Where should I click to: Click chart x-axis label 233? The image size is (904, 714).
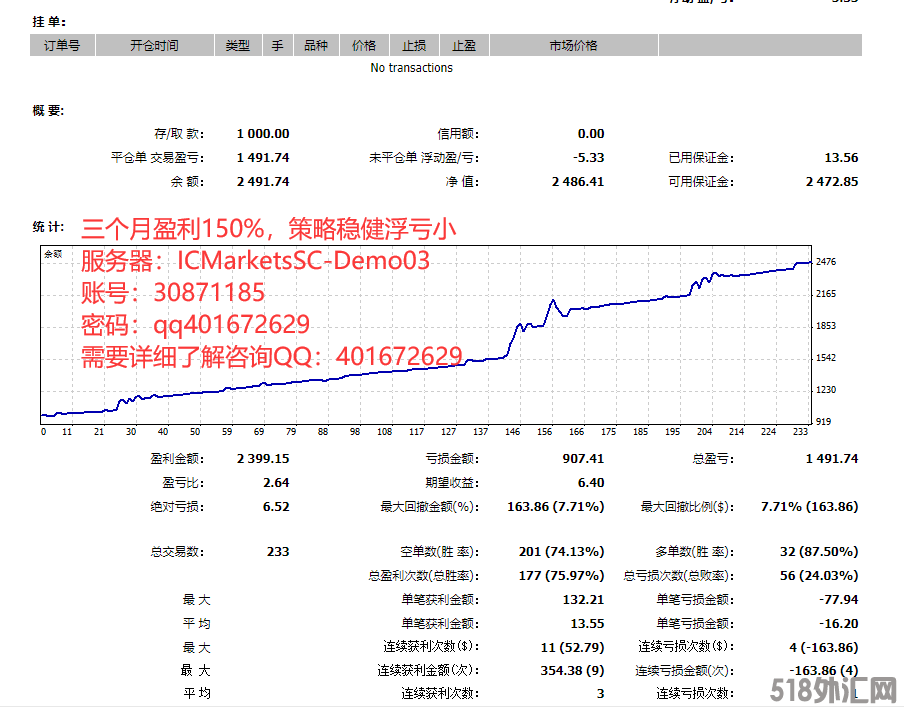(x=800, y=431)
